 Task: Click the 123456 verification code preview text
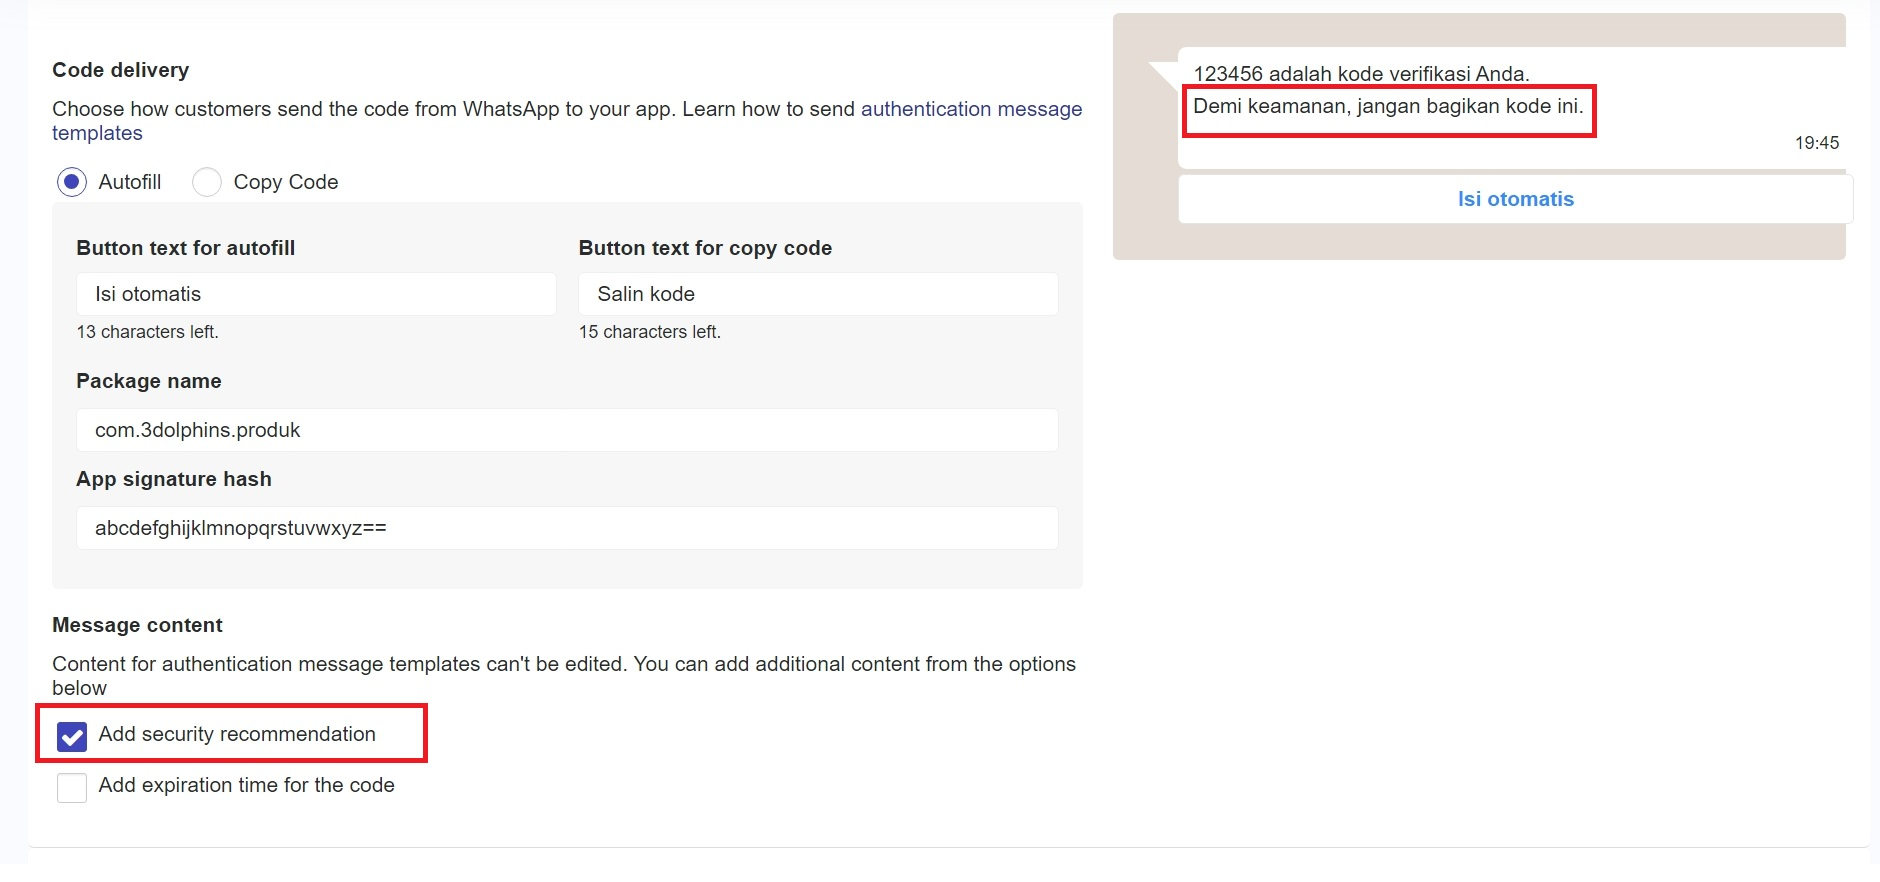pos(1360,74)
